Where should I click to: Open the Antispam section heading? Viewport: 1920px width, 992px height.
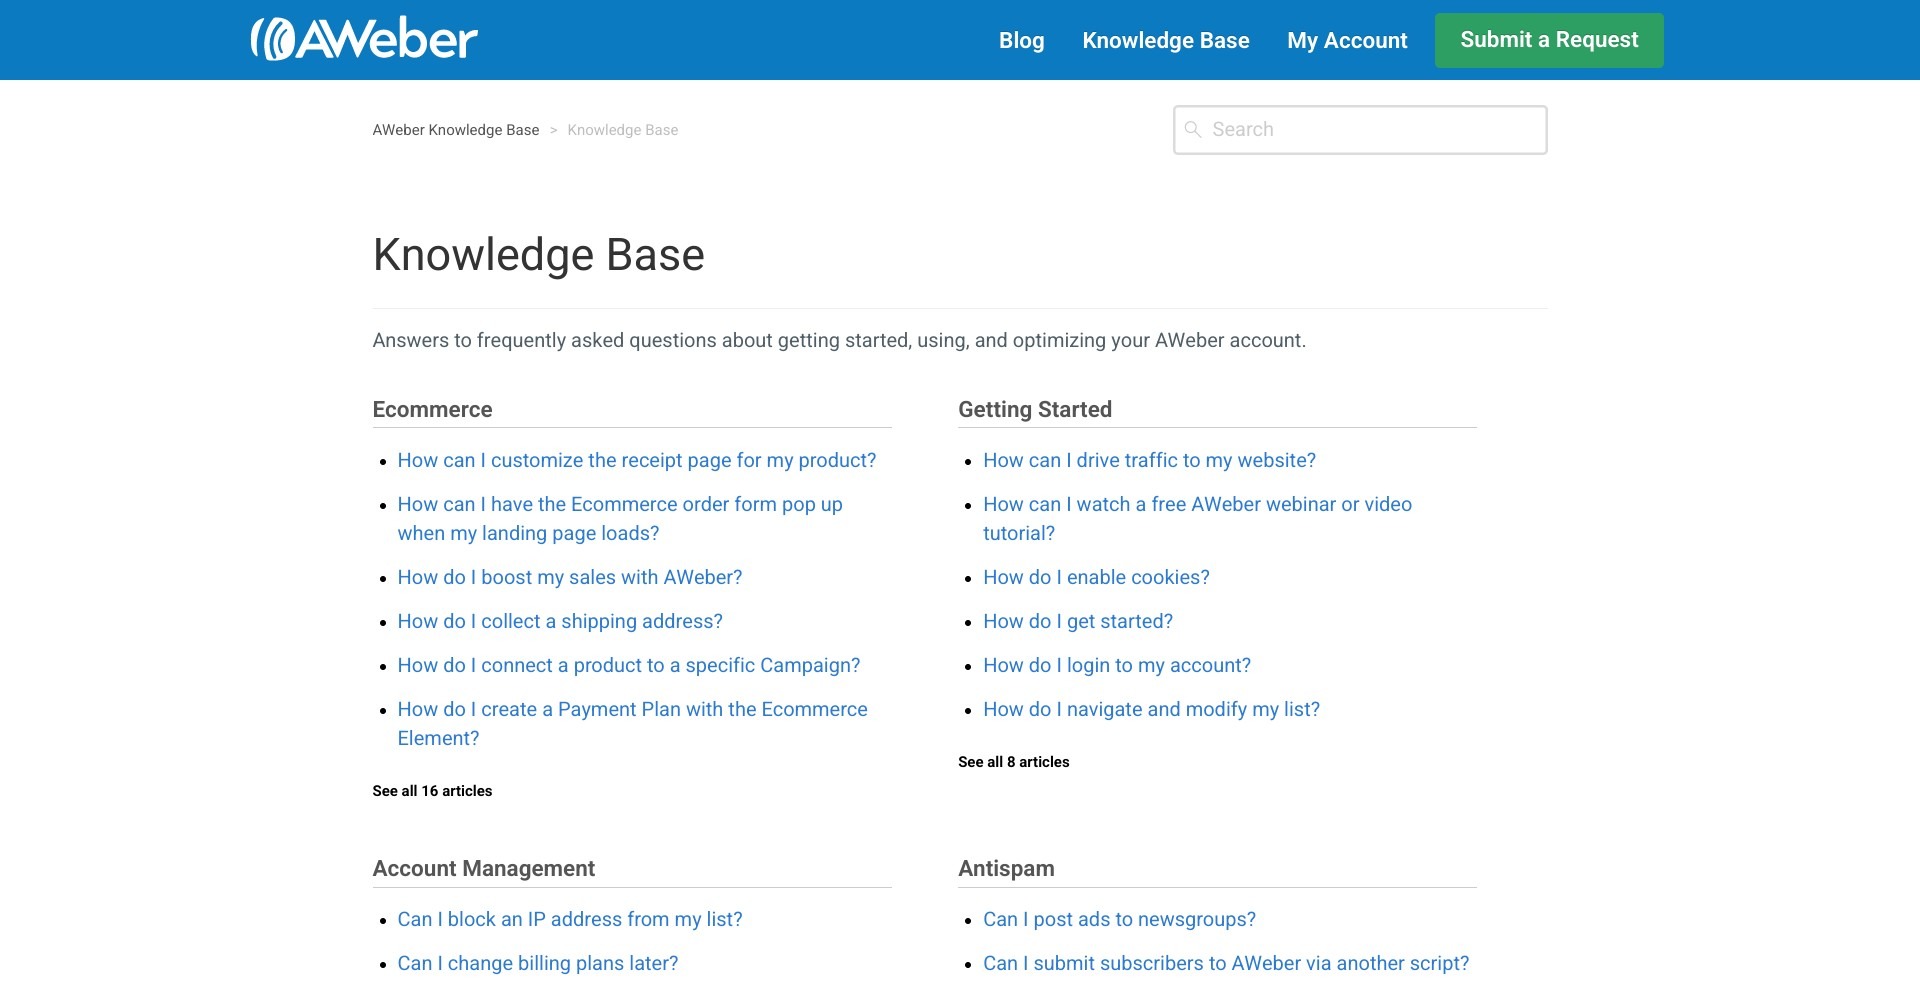1006,868
